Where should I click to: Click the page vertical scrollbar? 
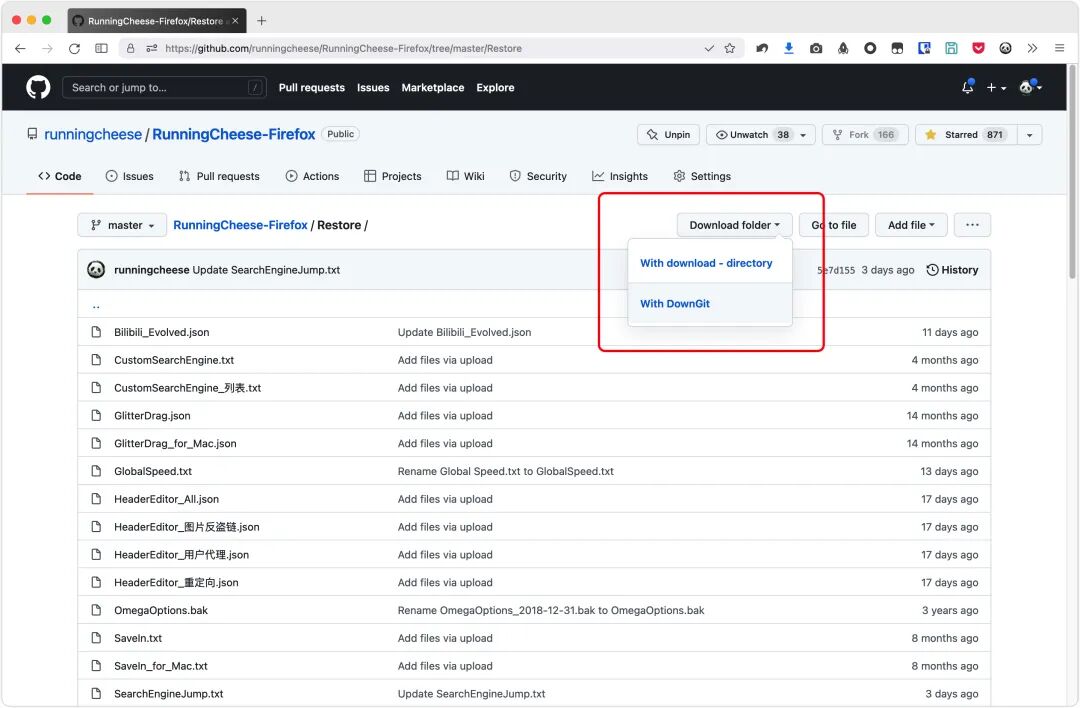(x=1072, y=172)
